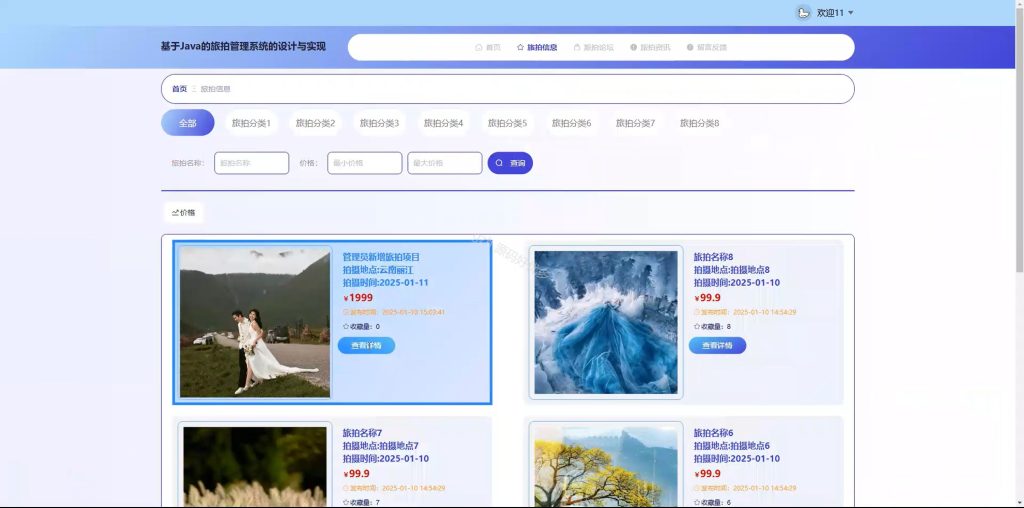Focus the 旅拍名称 search input field

[x=251, y=163]
